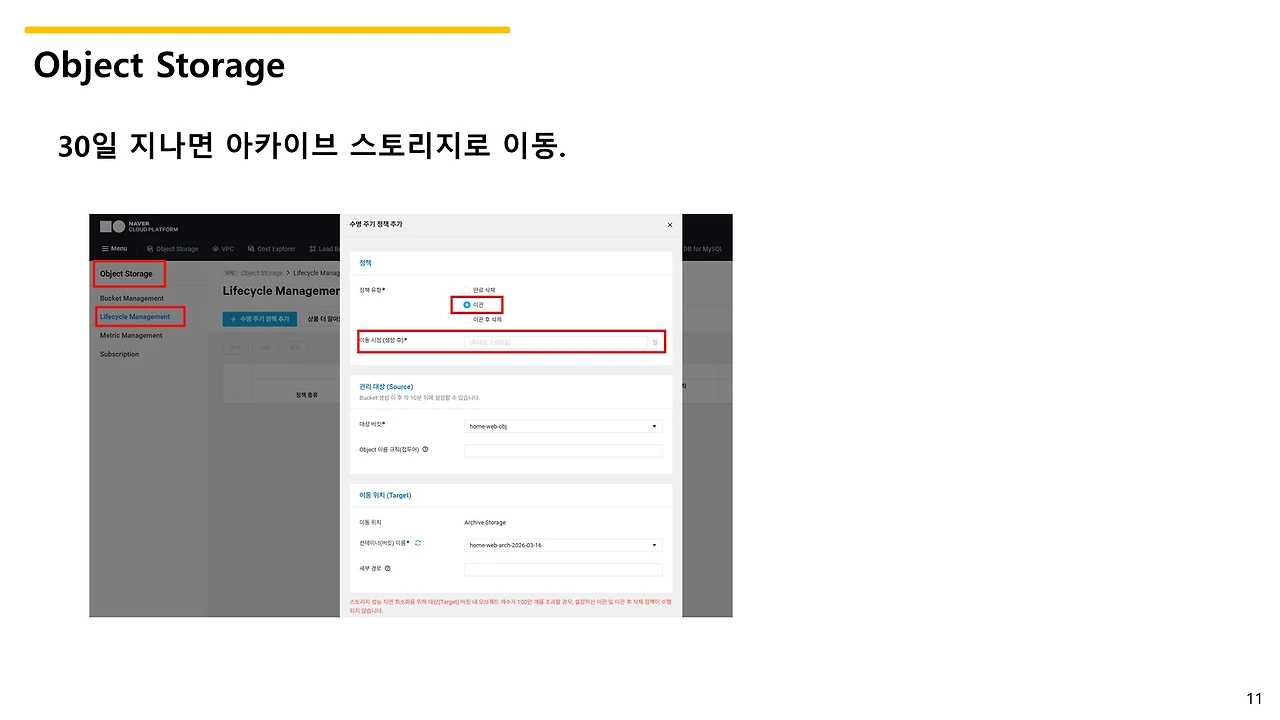The height and width of the screenshot is (720, 1280).
Task: Click the tooltip beside Object 이름 규칙
Action: pos(425,449)
